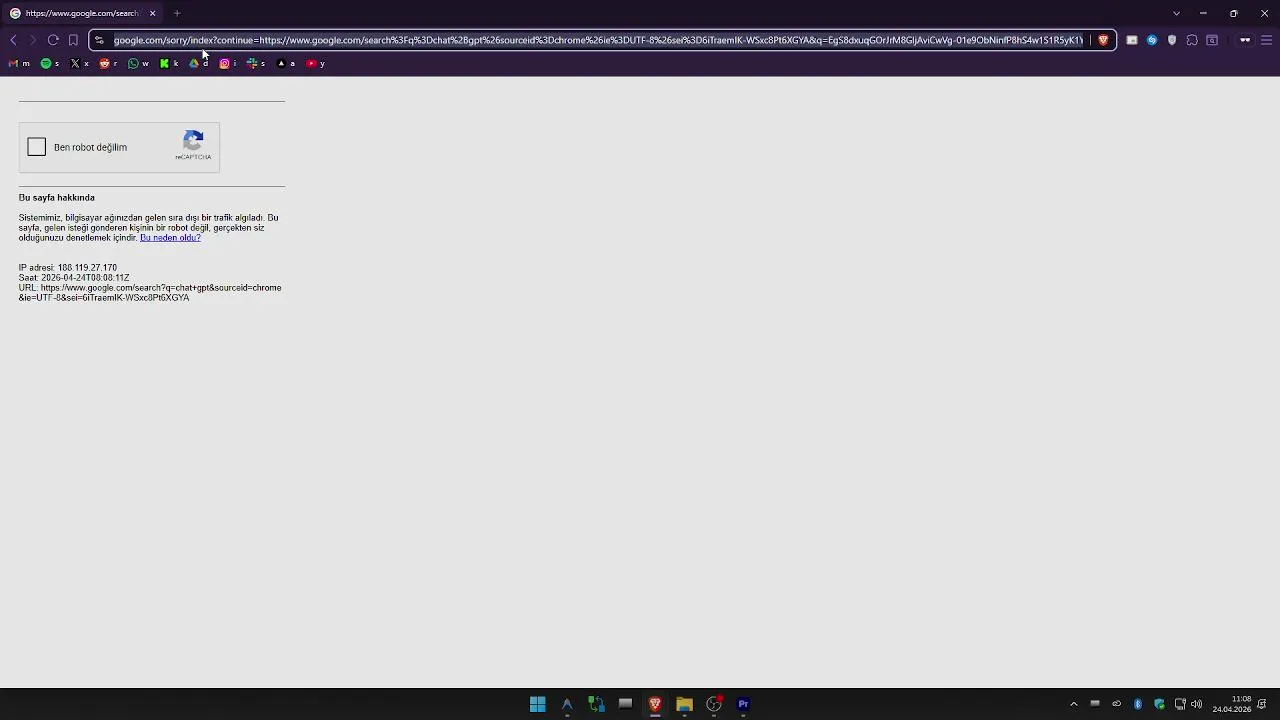
Task: Open the WhatsApp bookmark
Action: 139,63
